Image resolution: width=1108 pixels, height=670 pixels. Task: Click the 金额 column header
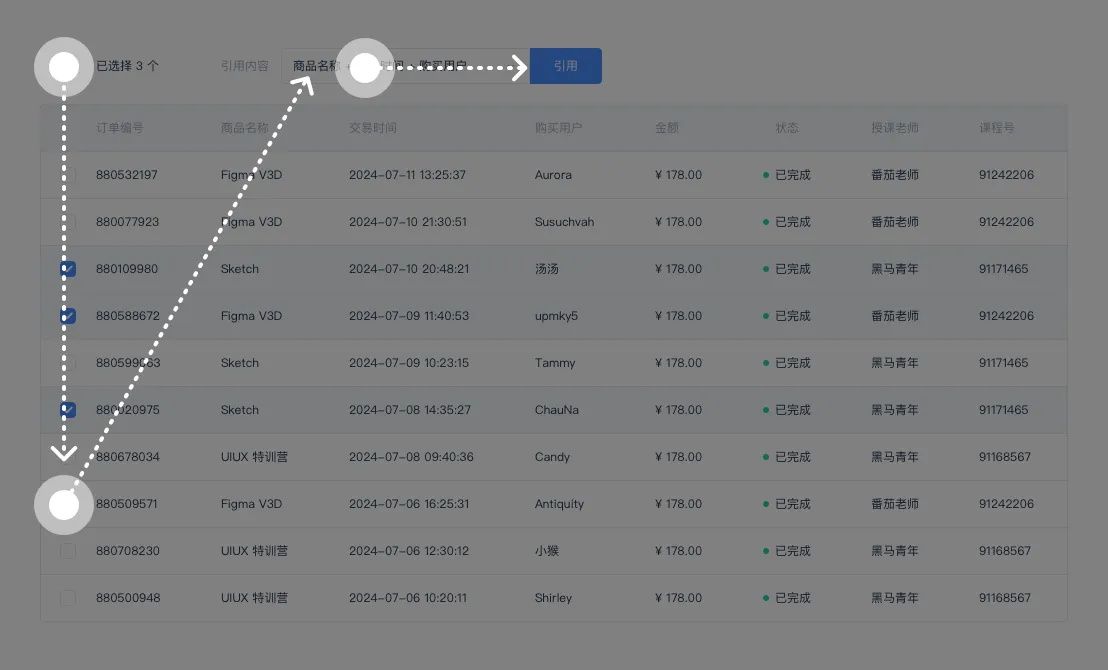(x=666, y=128)
